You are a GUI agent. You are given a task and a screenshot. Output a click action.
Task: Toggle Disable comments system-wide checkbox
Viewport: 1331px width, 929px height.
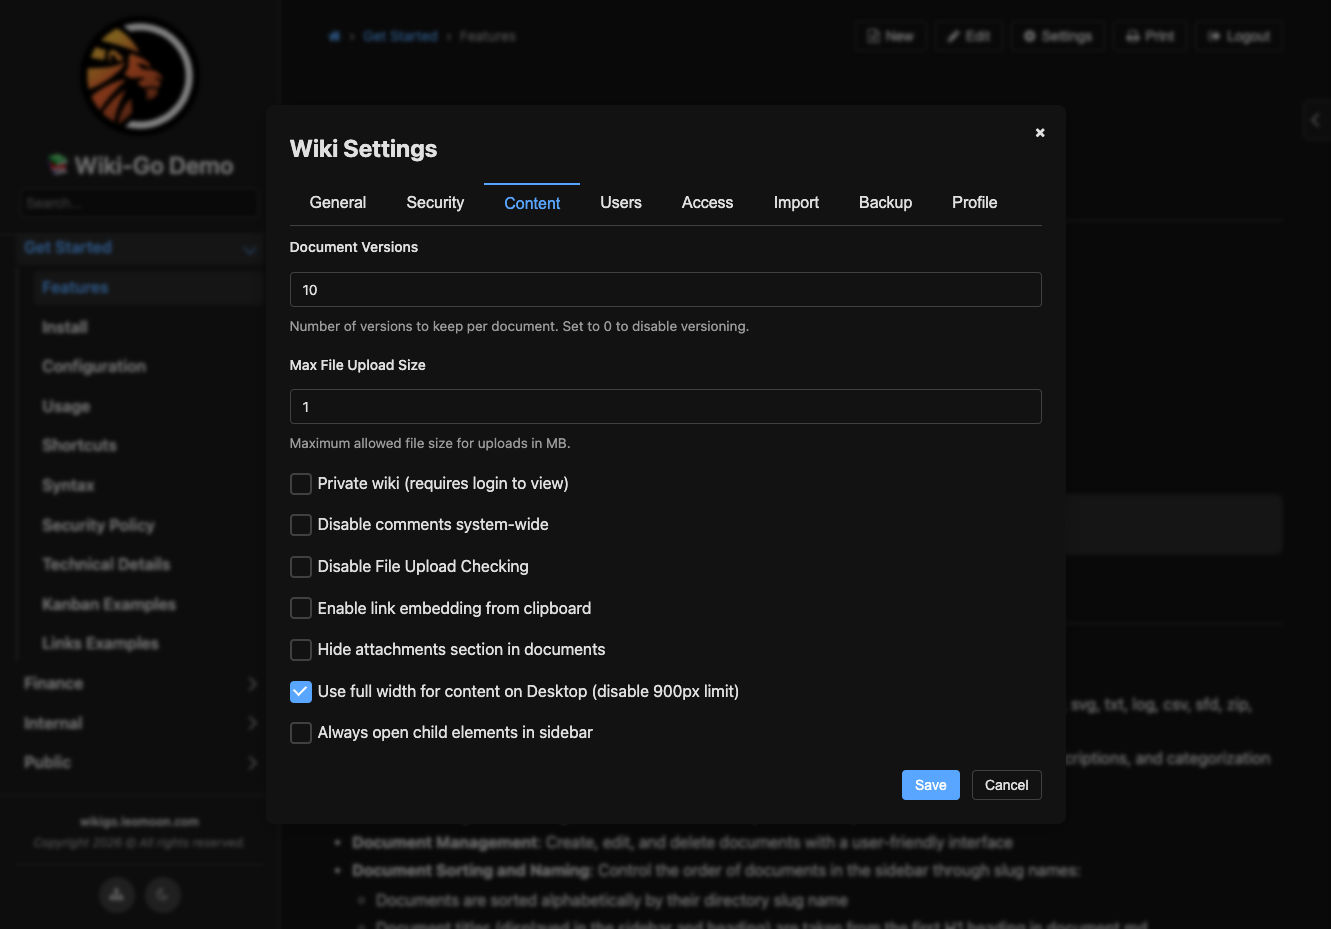(300, 525)
